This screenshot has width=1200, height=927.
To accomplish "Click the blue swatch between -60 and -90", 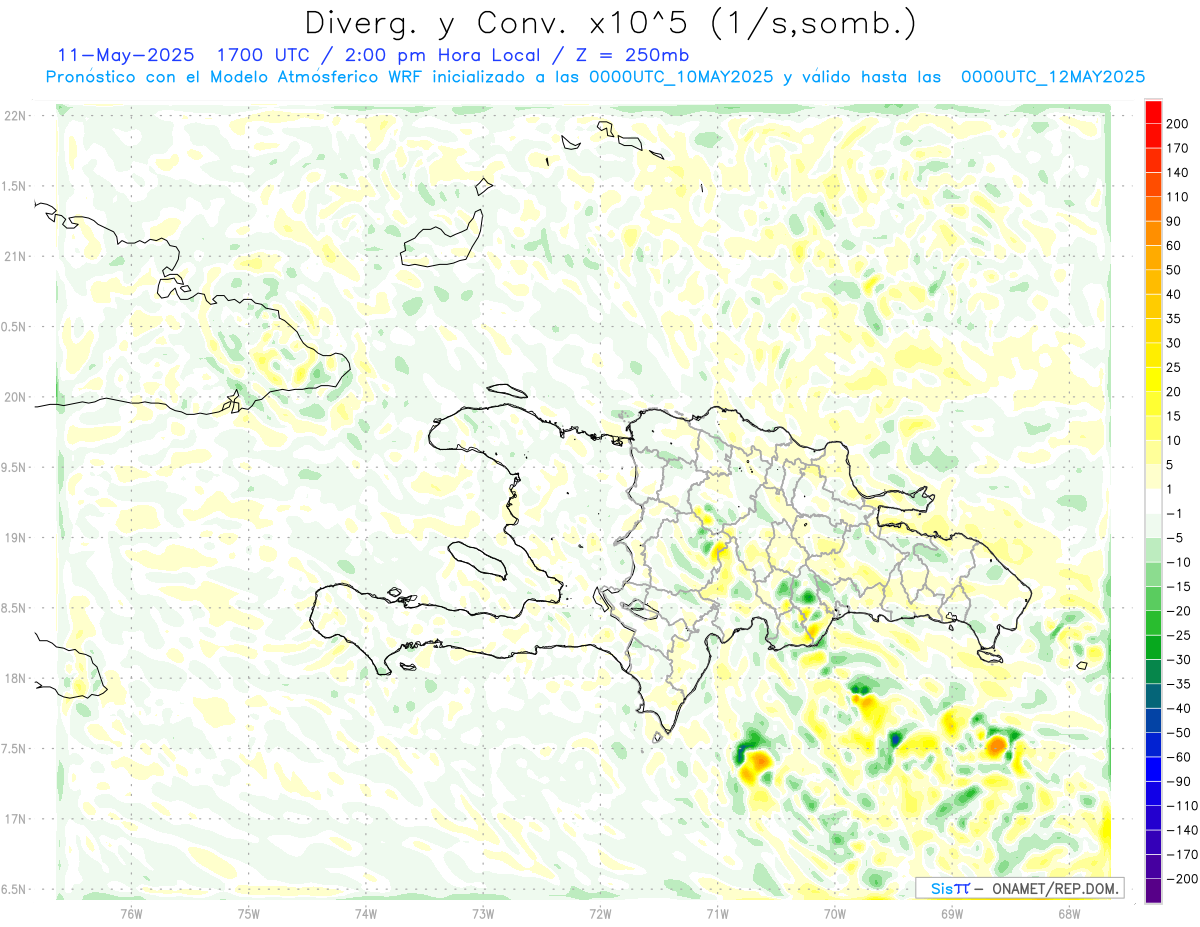I will (x=1153, y=769).
